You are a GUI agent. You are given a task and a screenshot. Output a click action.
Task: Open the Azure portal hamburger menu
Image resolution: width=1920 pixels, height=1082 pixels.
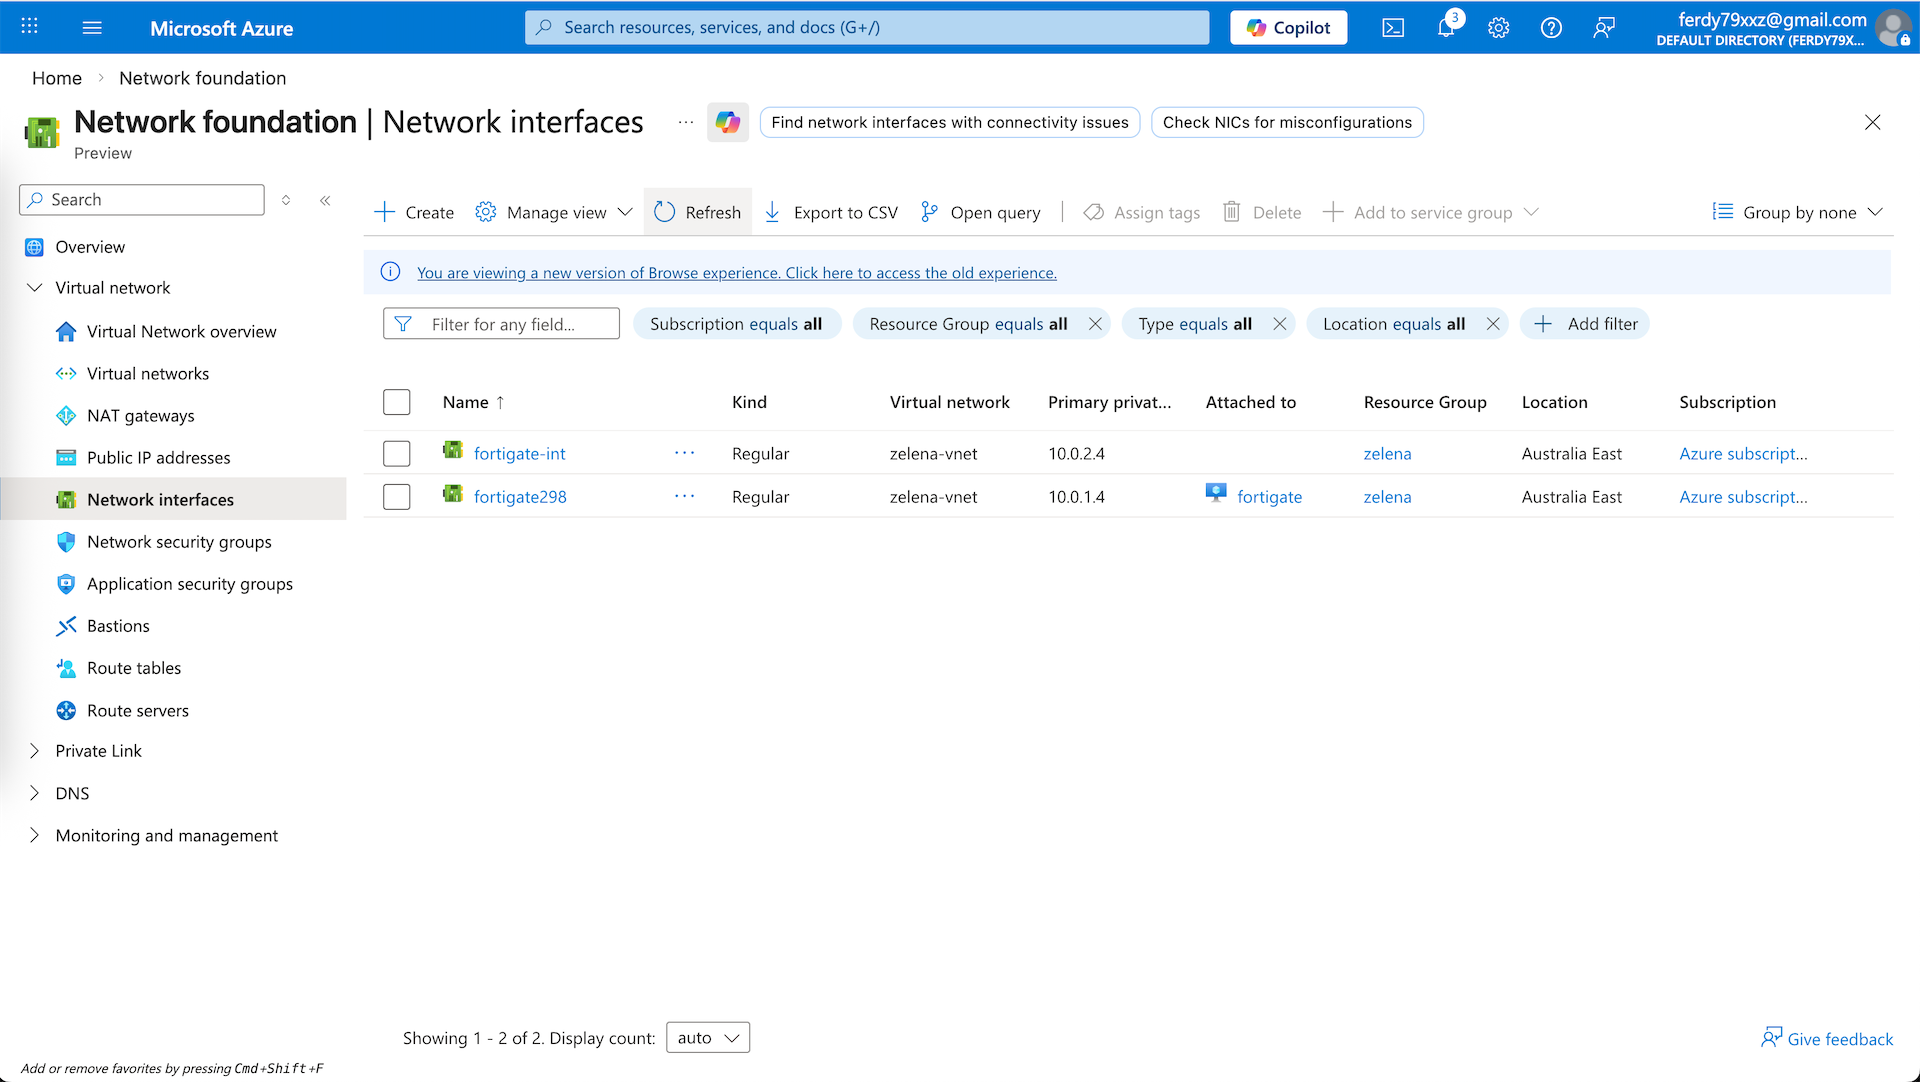tap(92, 28)
